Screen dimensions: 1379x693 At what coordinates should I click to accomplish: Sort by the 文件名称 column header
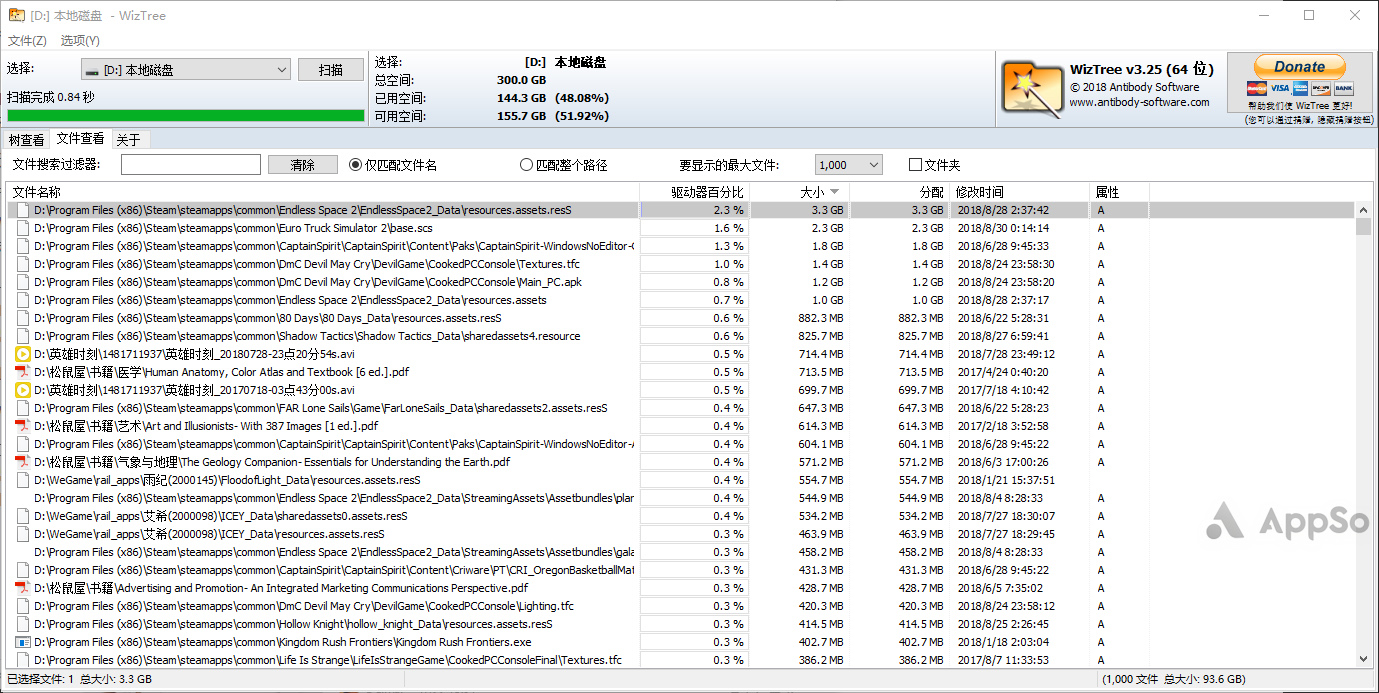point(324,192)
